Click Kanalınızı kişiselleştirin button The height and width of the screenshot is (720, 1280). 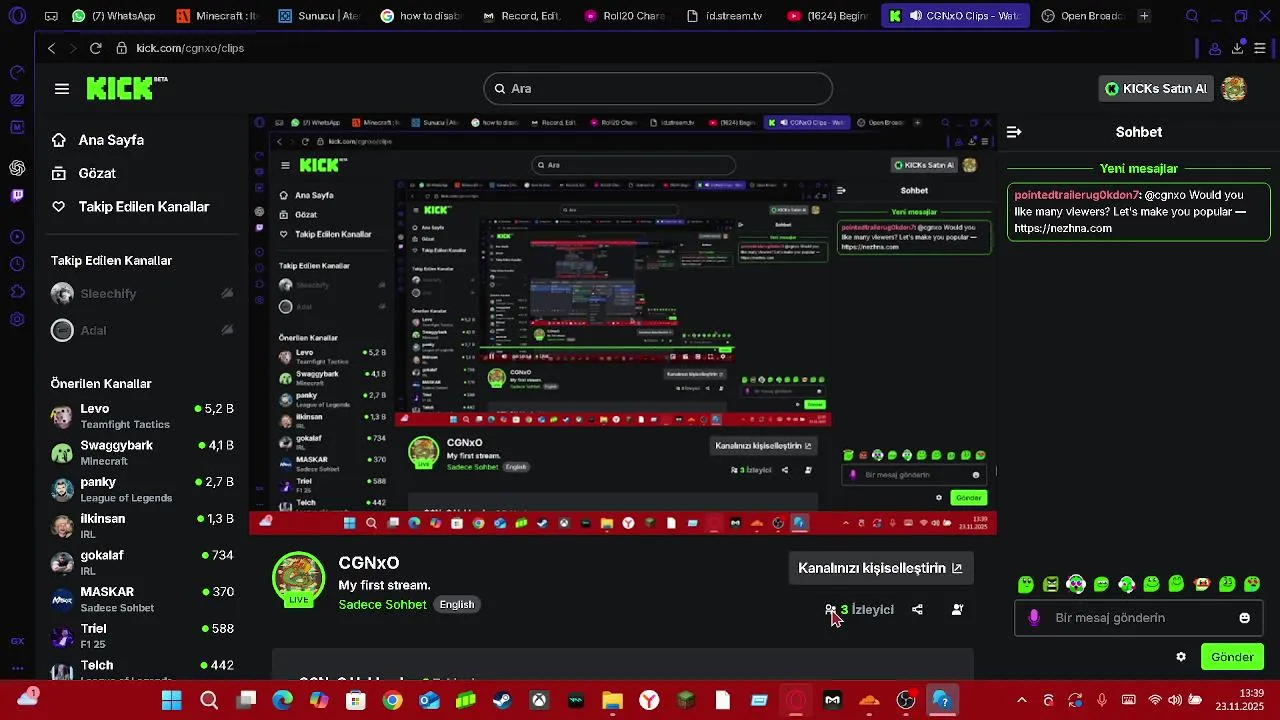point(880,568)
